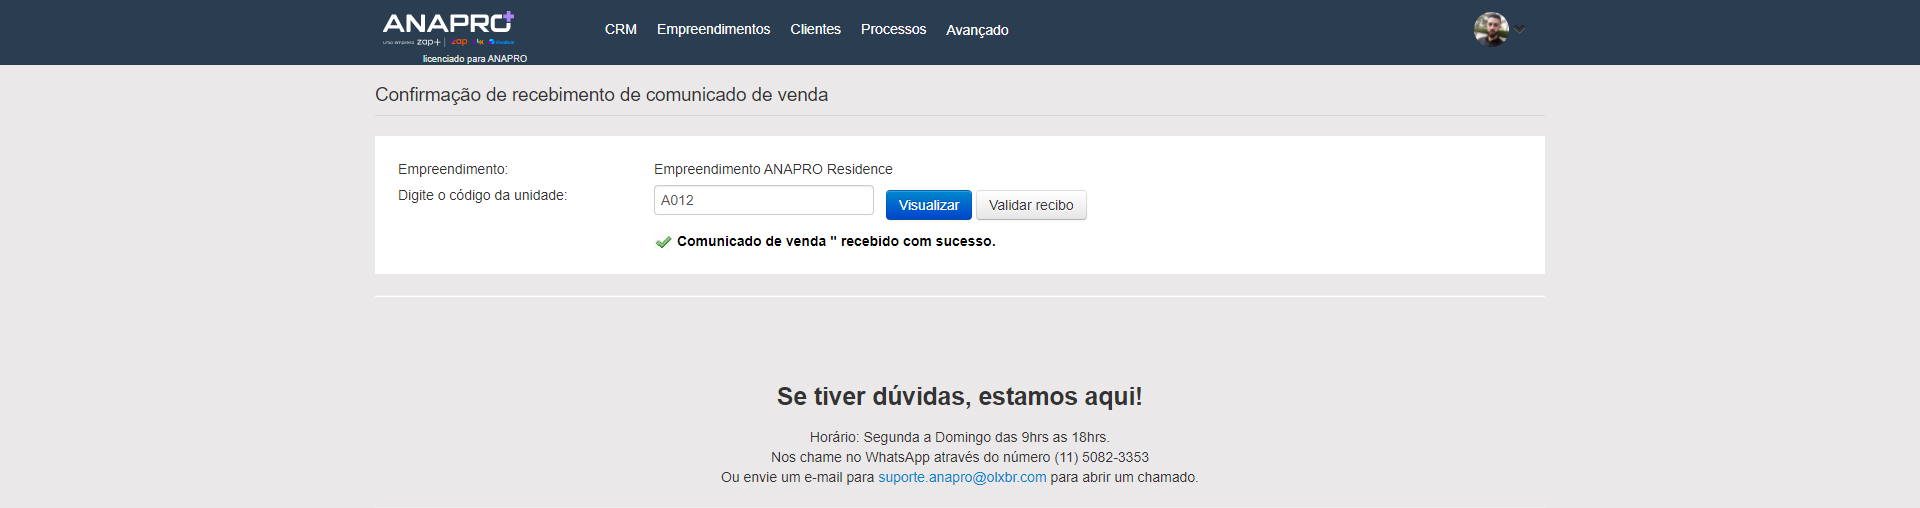
Task: Click the user profile avatar
Action: point(1490,29)
